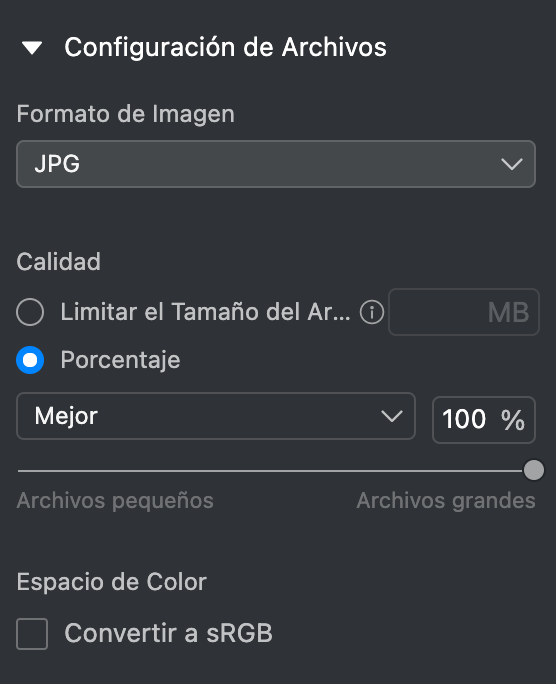
Task: Click the Limitar el Tamaño del Ar... label
Action: pos(205,312)
